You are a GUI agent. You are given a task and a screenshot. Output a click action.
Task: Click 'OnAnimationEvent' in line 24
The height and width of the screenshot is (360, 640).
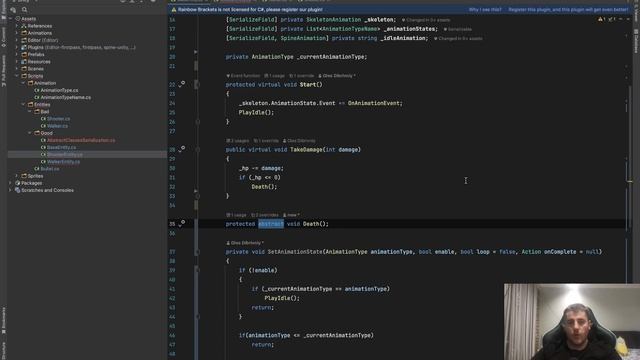click(373, 103)
